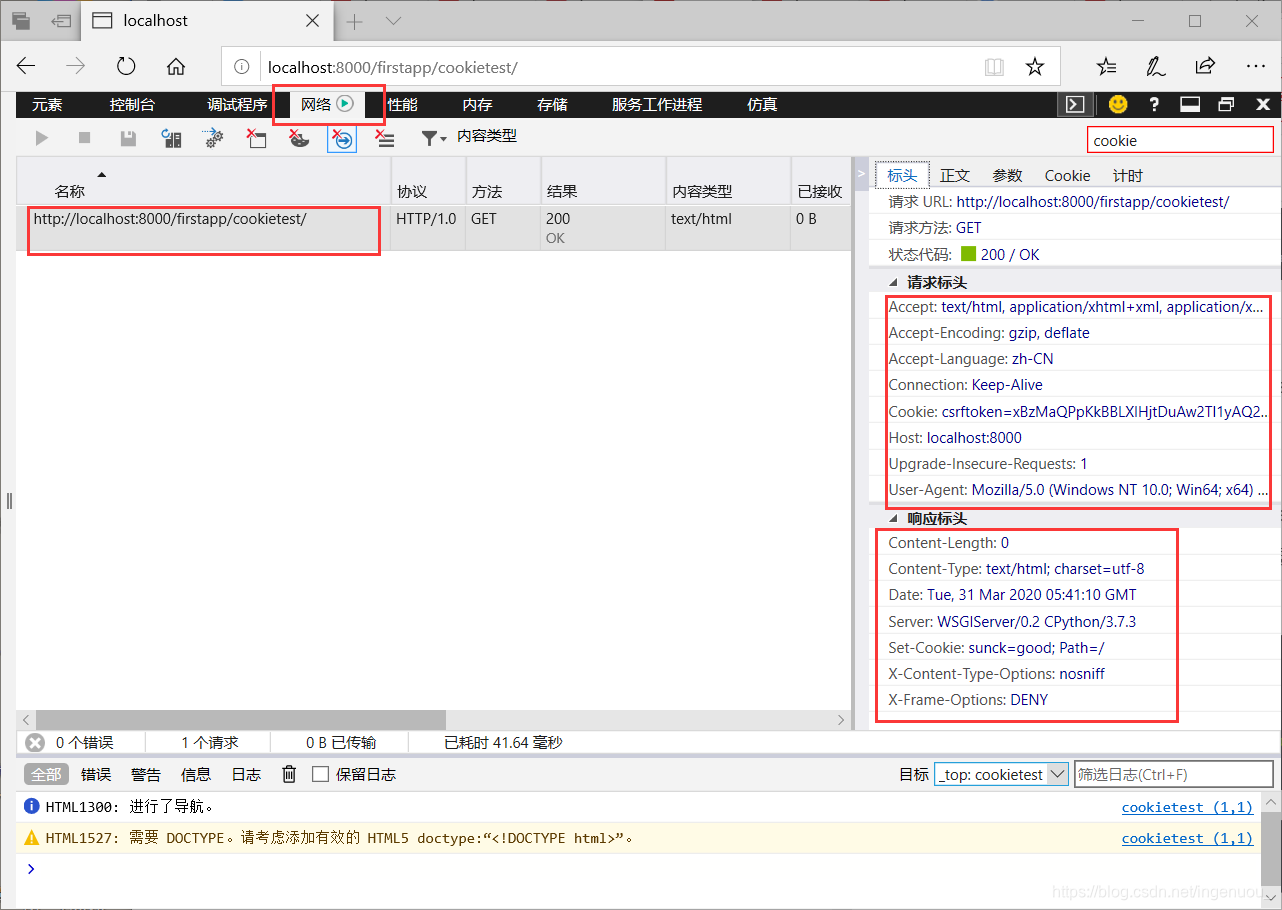Show the console drawer via prompt icon
Viewport: 1282px width, 910px height.
coord(1073,104)
